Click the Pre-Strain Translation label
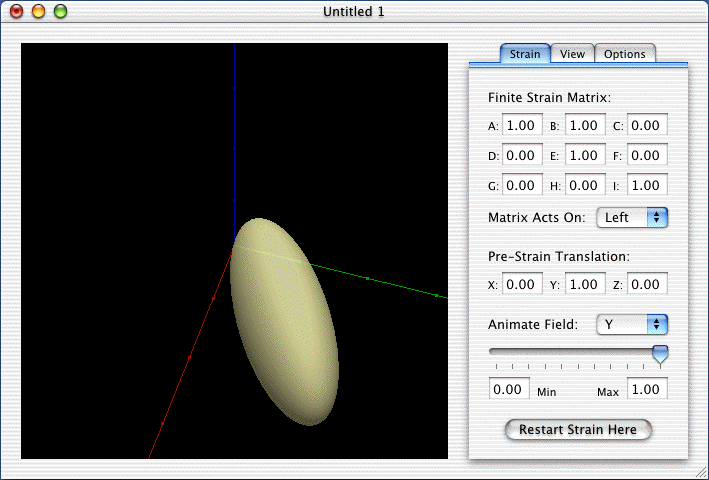This screenshot has height=480, width=709. tap(559, 256)
